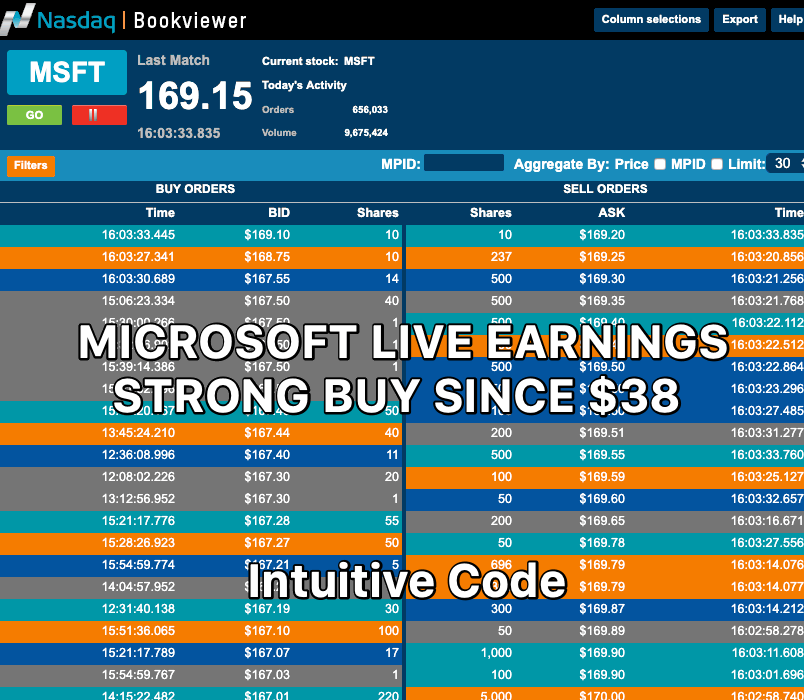The height and width of the screenshot is (700, 804).
Task: Click buy time 15:54:59.774
Action: click(138, 565)
